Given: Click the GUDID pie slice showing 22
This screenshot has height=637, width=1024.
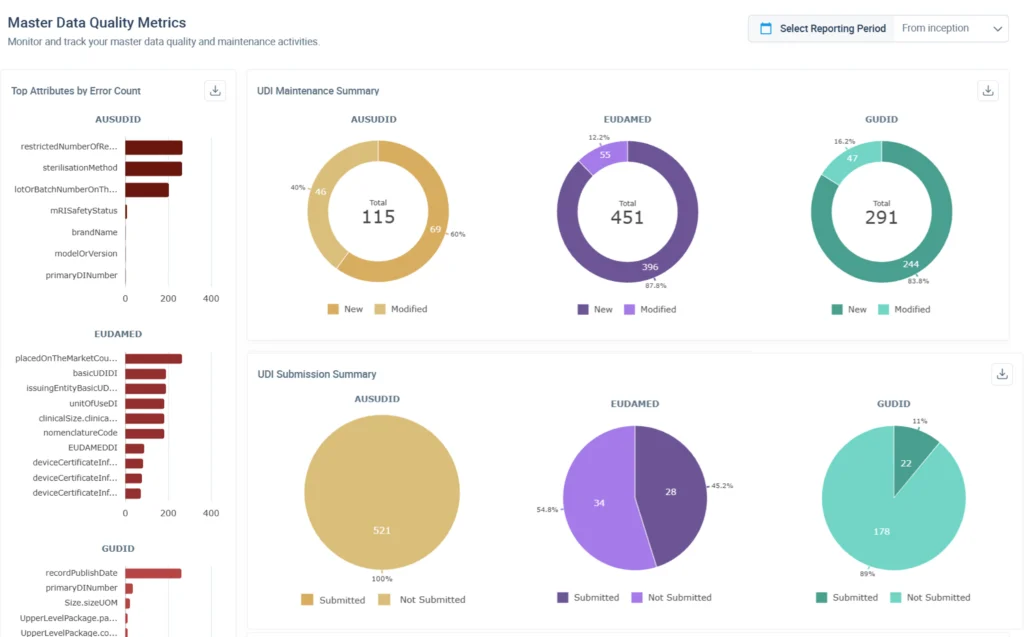Looking at the screenshot, I should point(906,463).
